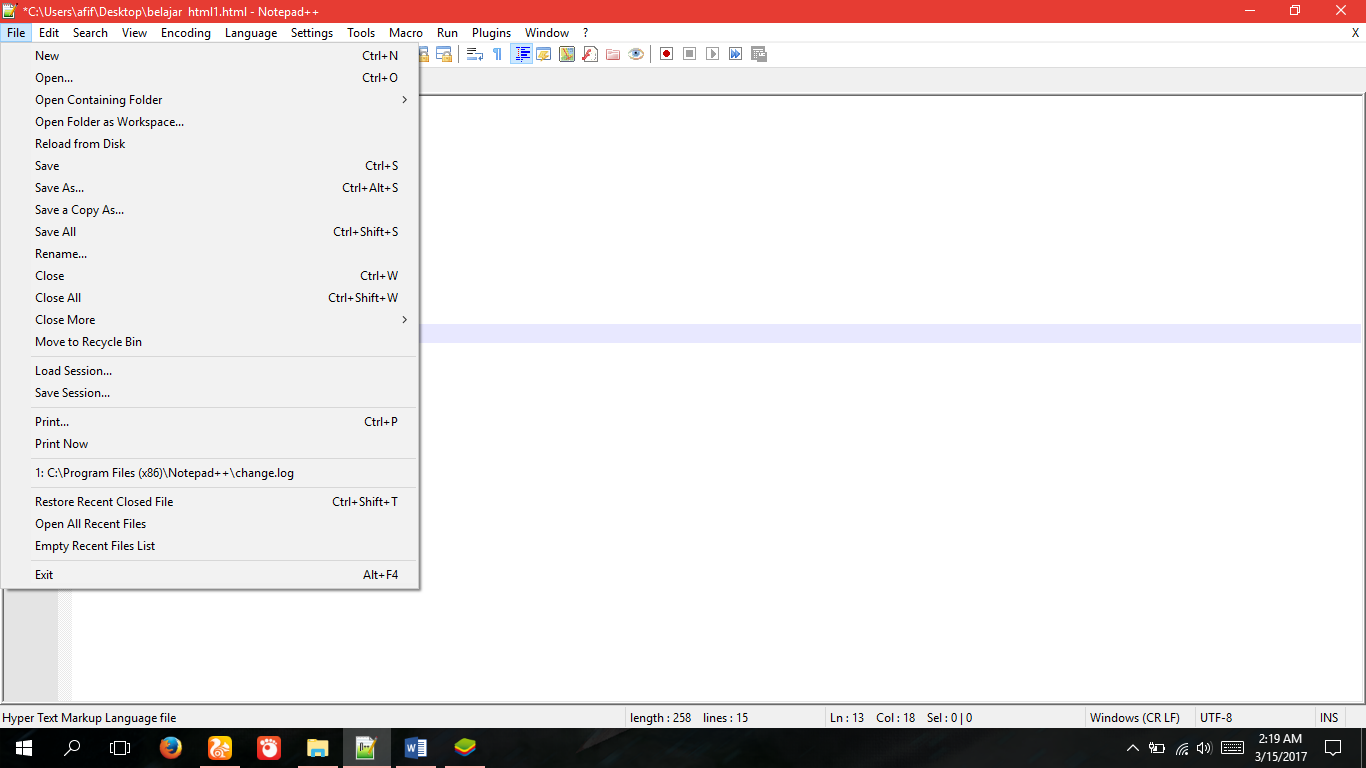
Task: Select Restore Recent Closed File
Action: 210,502
